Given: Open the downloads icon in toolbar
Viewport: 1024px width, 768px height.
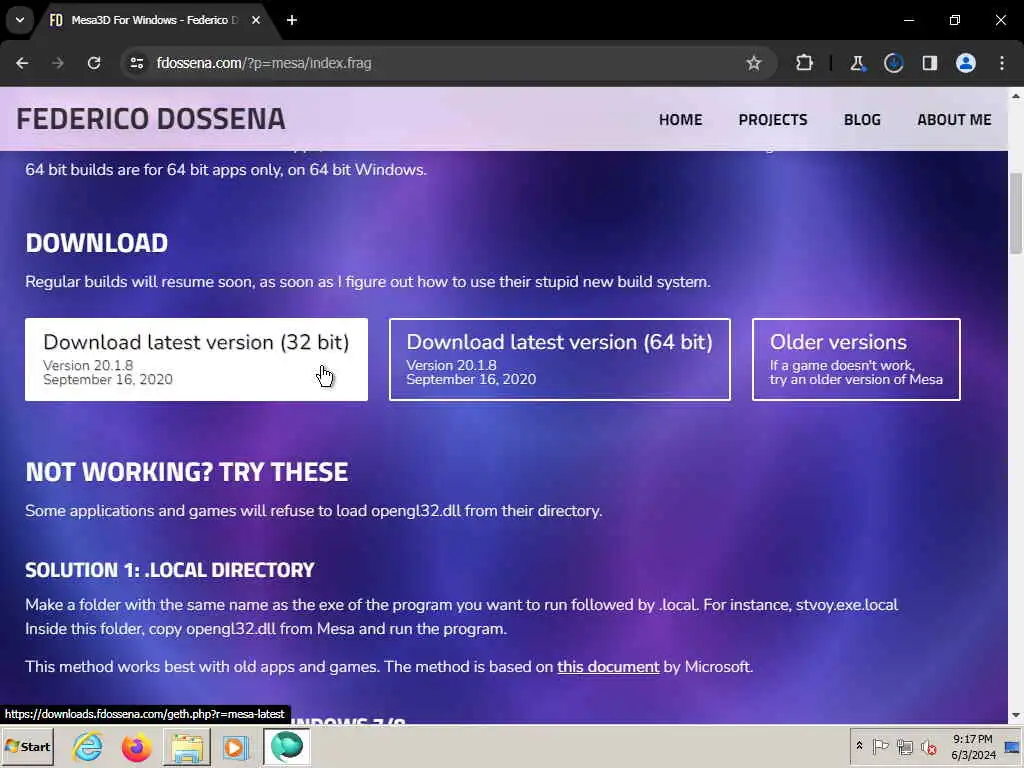Looking at the screenshot, I should tap(893, 63).
